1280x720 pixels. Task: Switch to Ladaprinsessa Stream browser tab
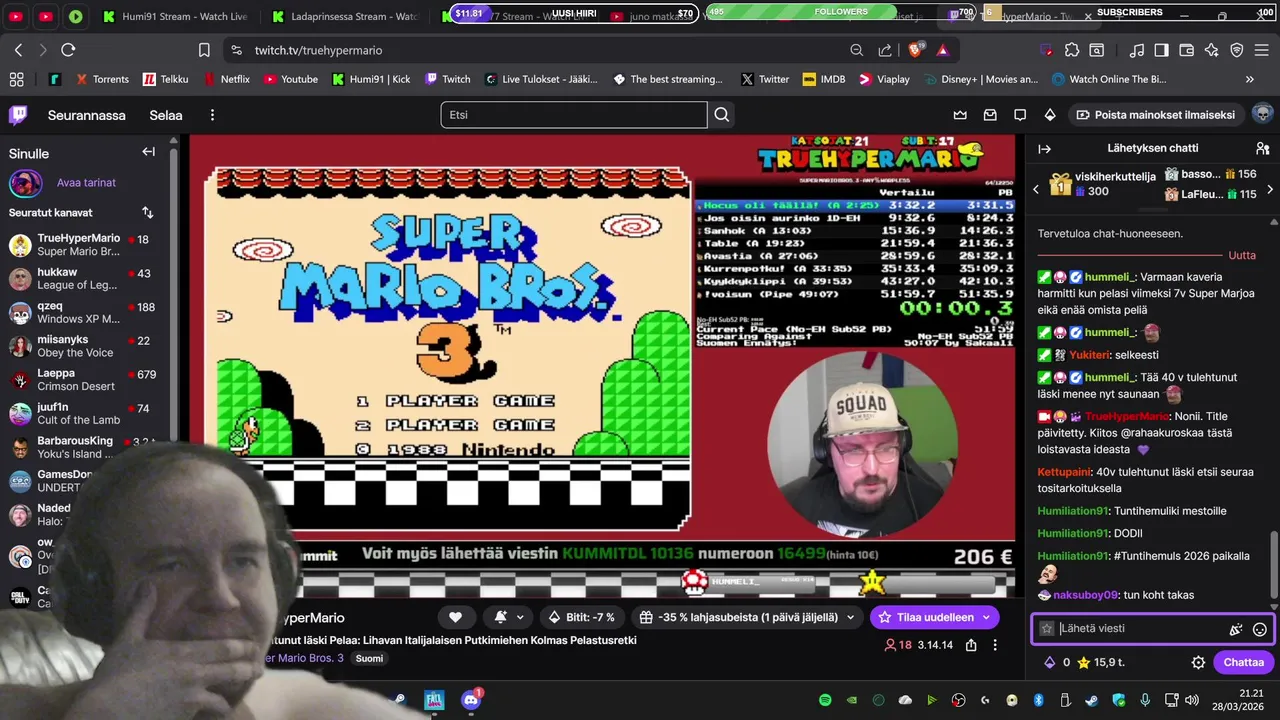[x=346, y=17]
